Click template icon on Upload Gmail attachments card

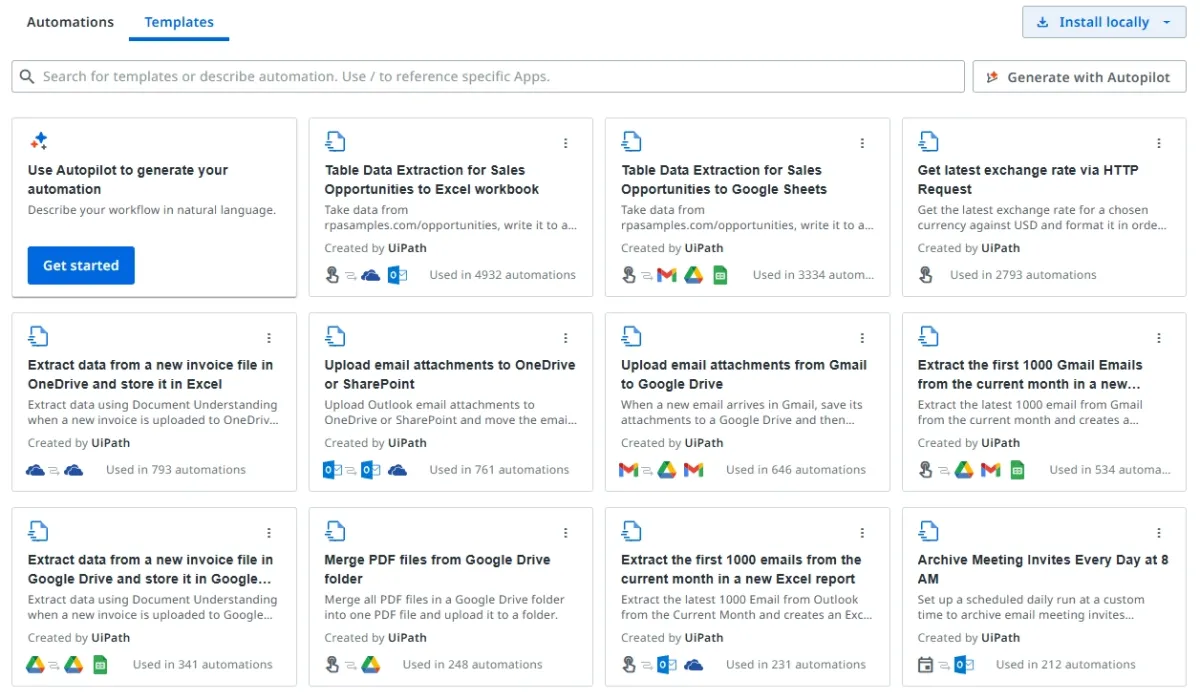pos(631,337)
